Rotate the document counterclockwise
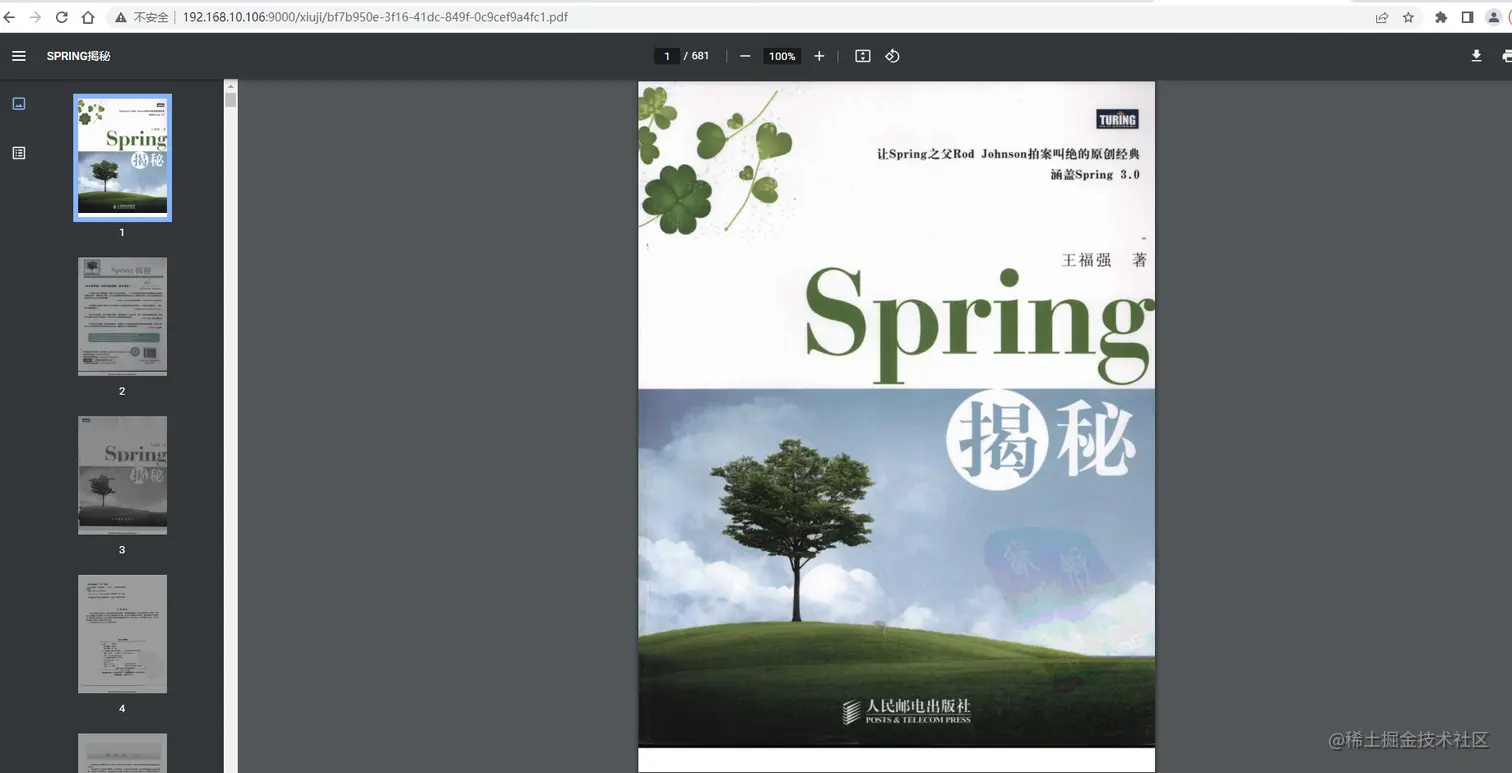 coord(893,56)
